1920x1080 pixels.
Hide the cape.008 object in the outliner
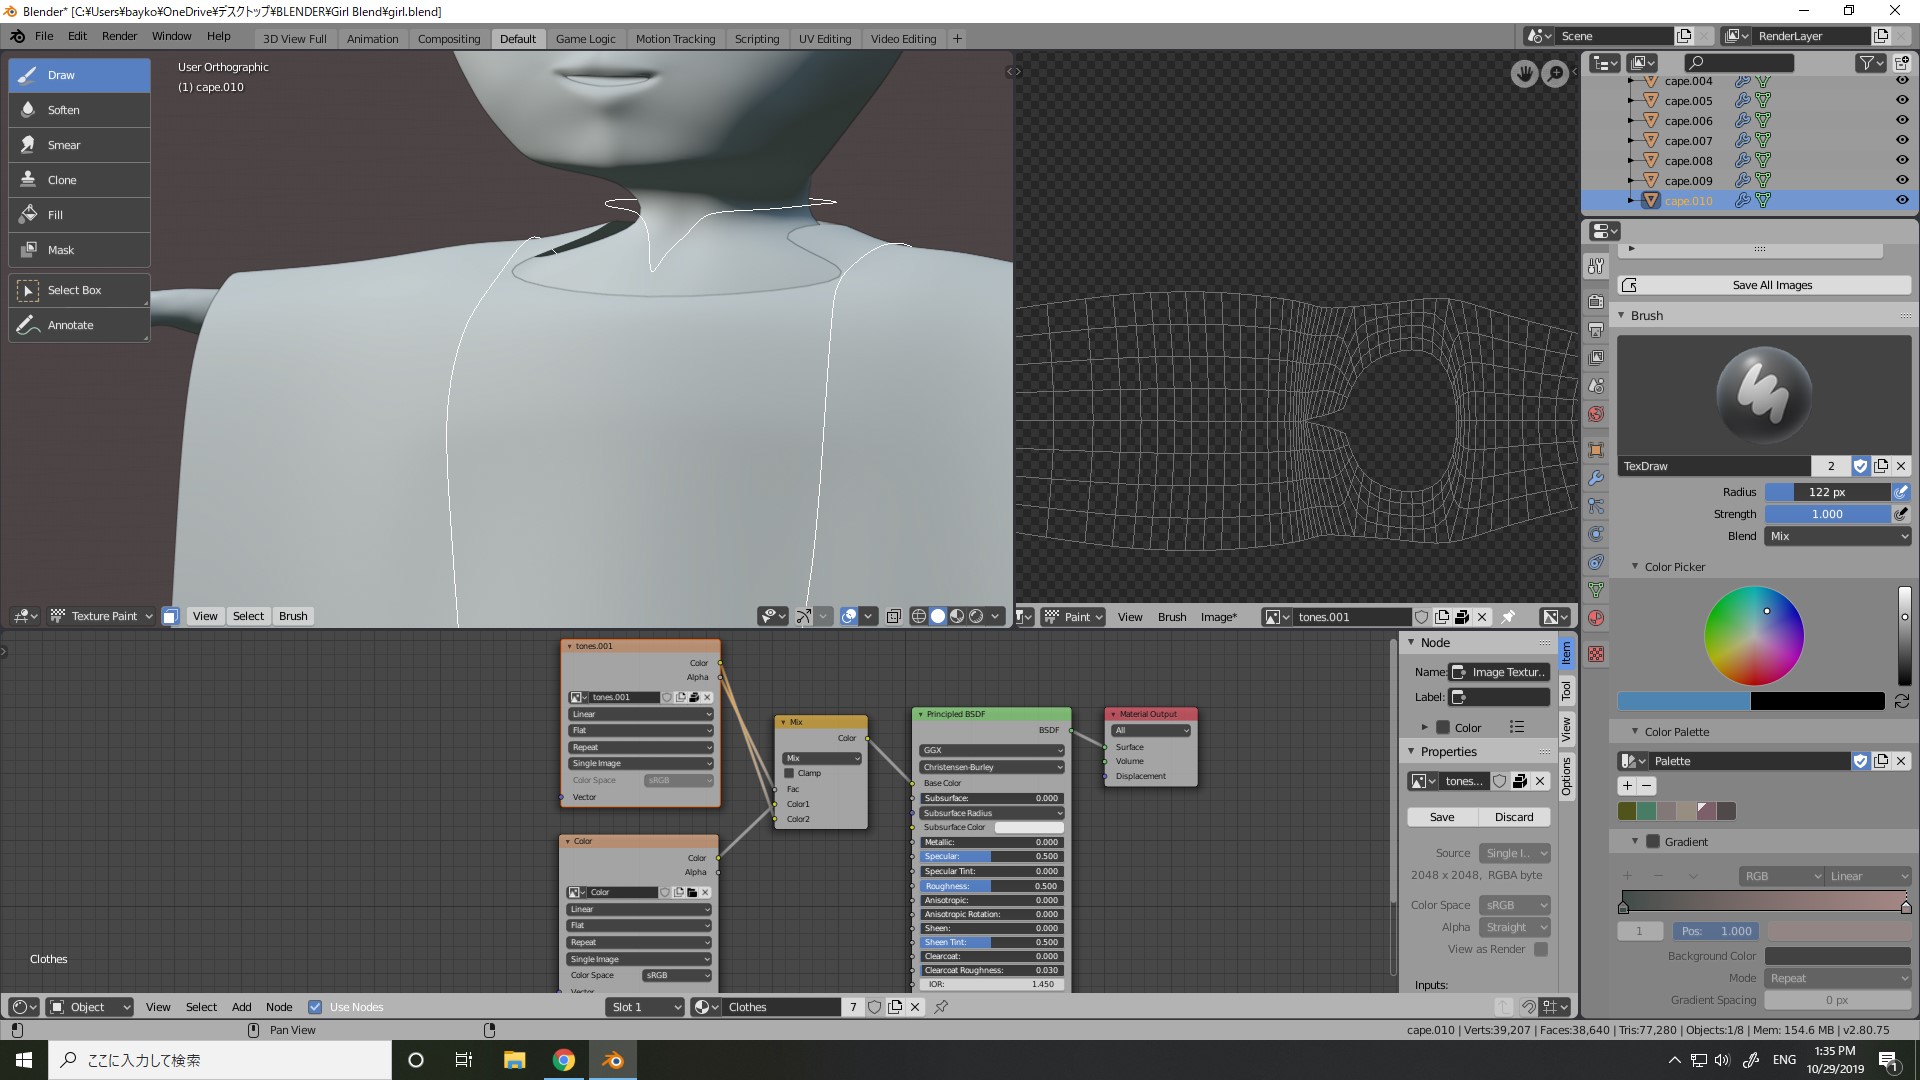[1902, 160]
